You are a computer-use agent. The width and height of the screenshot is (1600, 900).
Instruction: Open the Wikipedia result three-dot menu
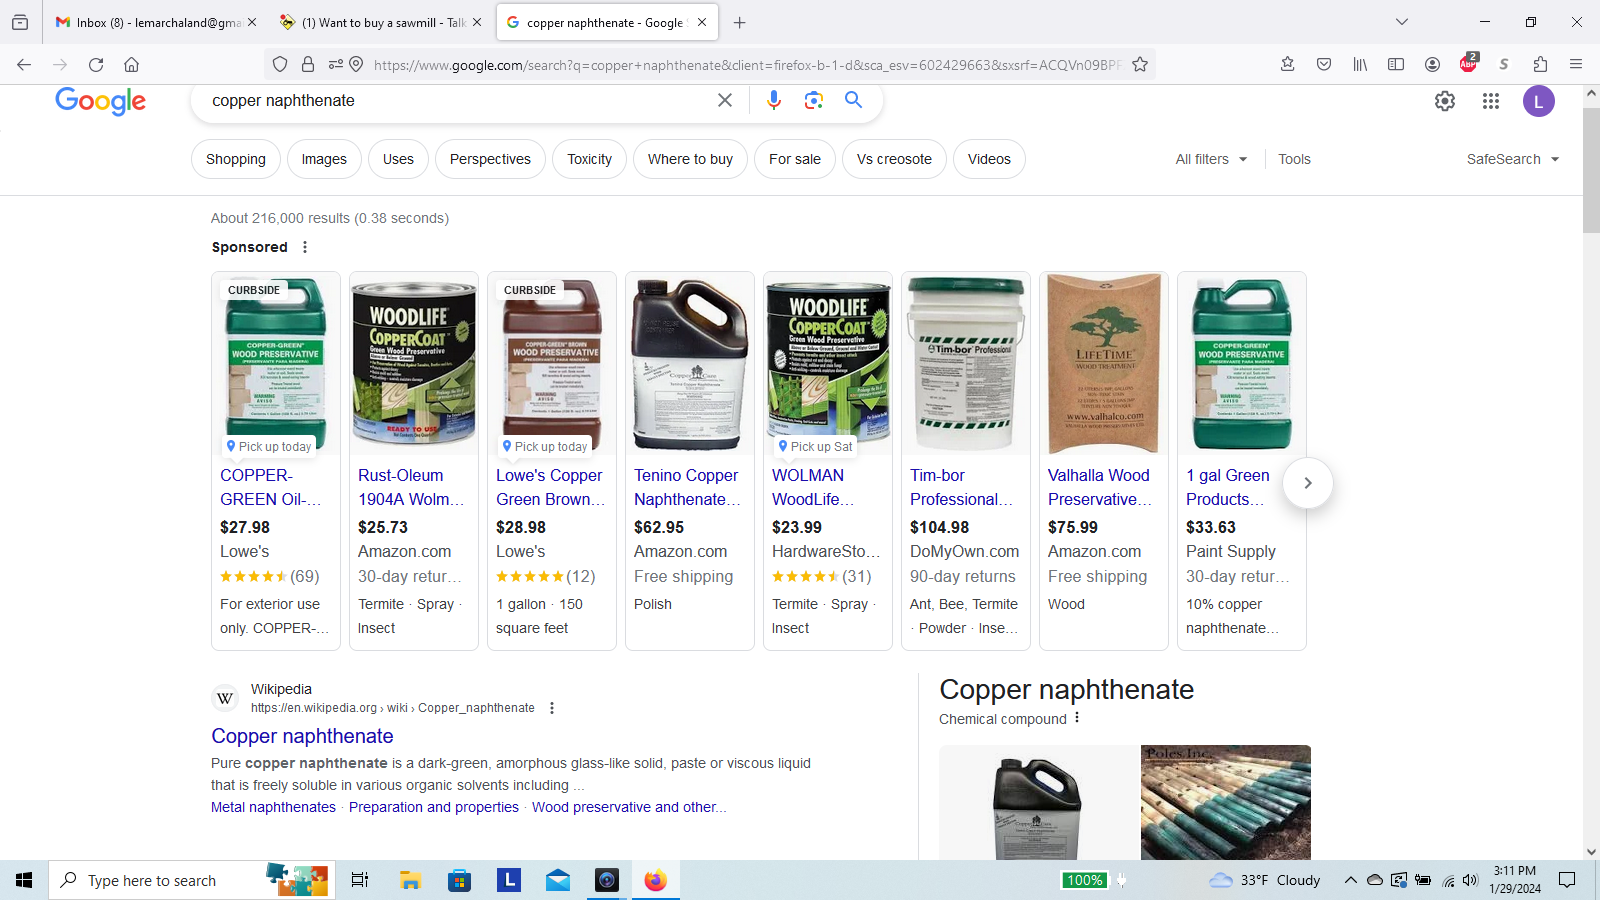[x=552, y=708]
